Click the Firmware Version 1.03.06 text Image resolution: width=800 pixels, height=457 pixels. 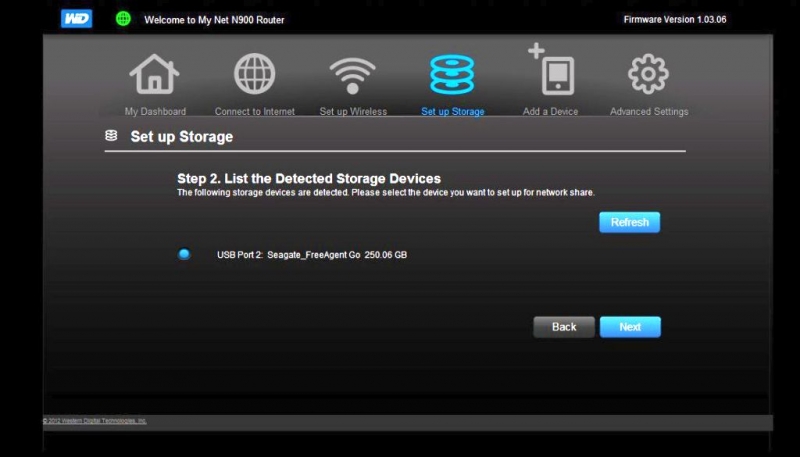coord(674,19)
